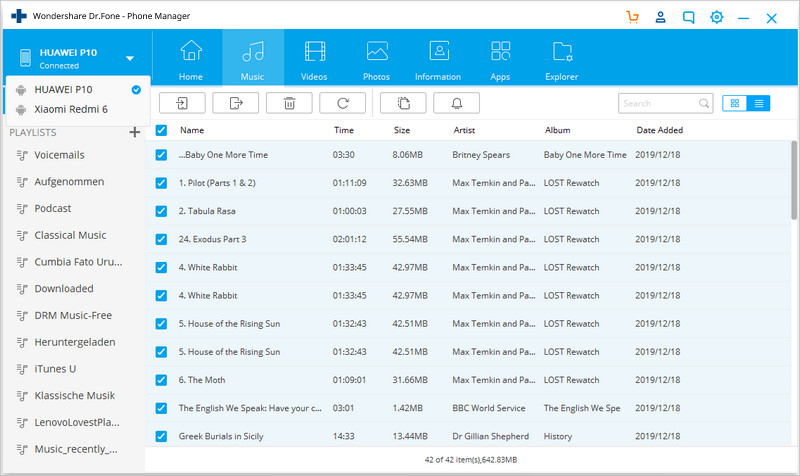Click the import file toolbar button
The height and width of the screenshot is (476, 800).
(182, 103)
